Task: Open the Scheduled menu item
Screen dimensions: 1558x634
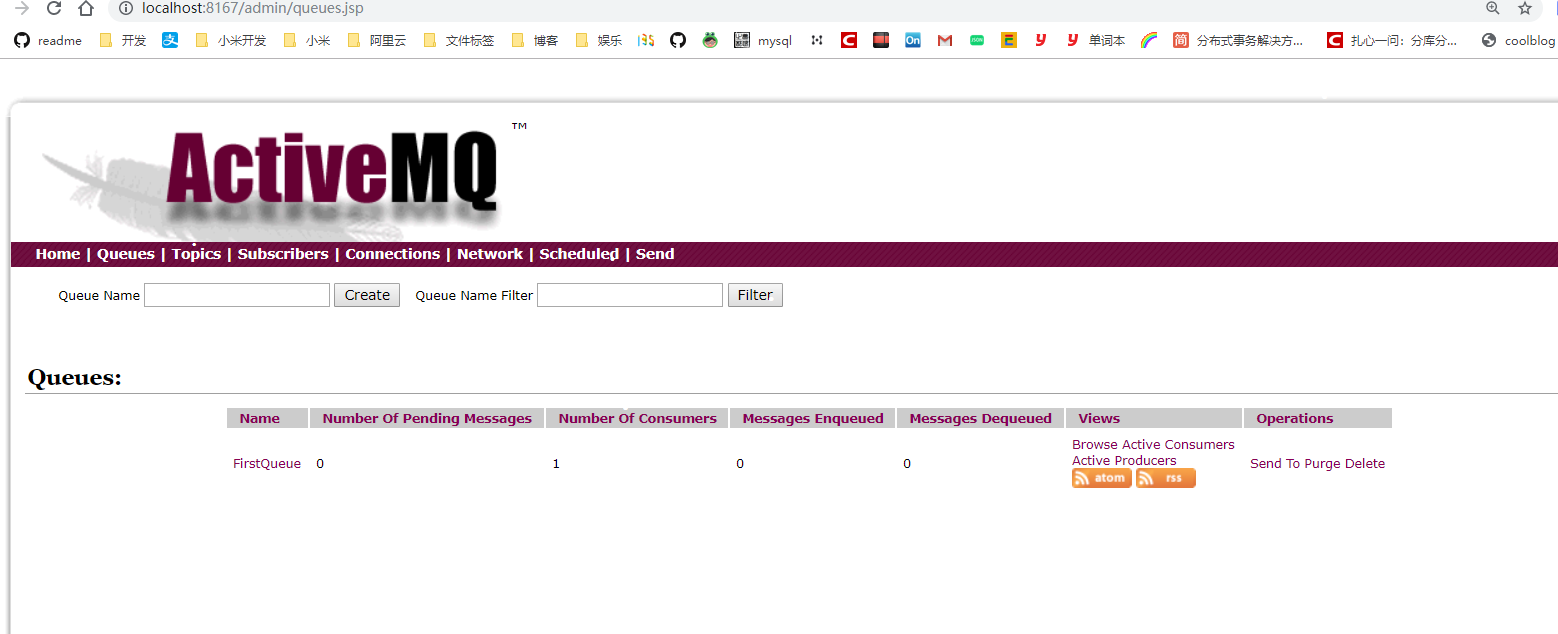Action: point(579,254)
